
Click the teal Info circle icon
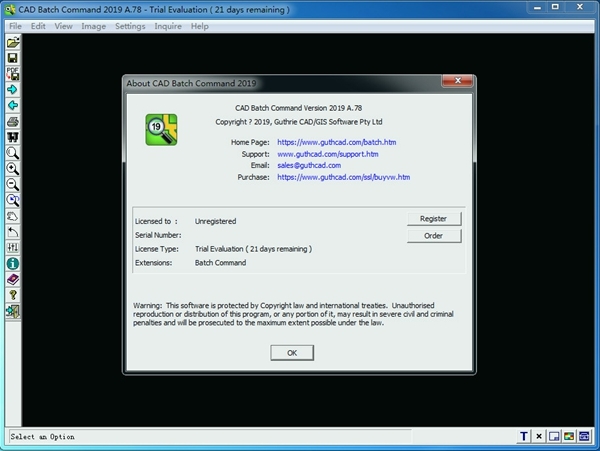(x=13, y=264)
